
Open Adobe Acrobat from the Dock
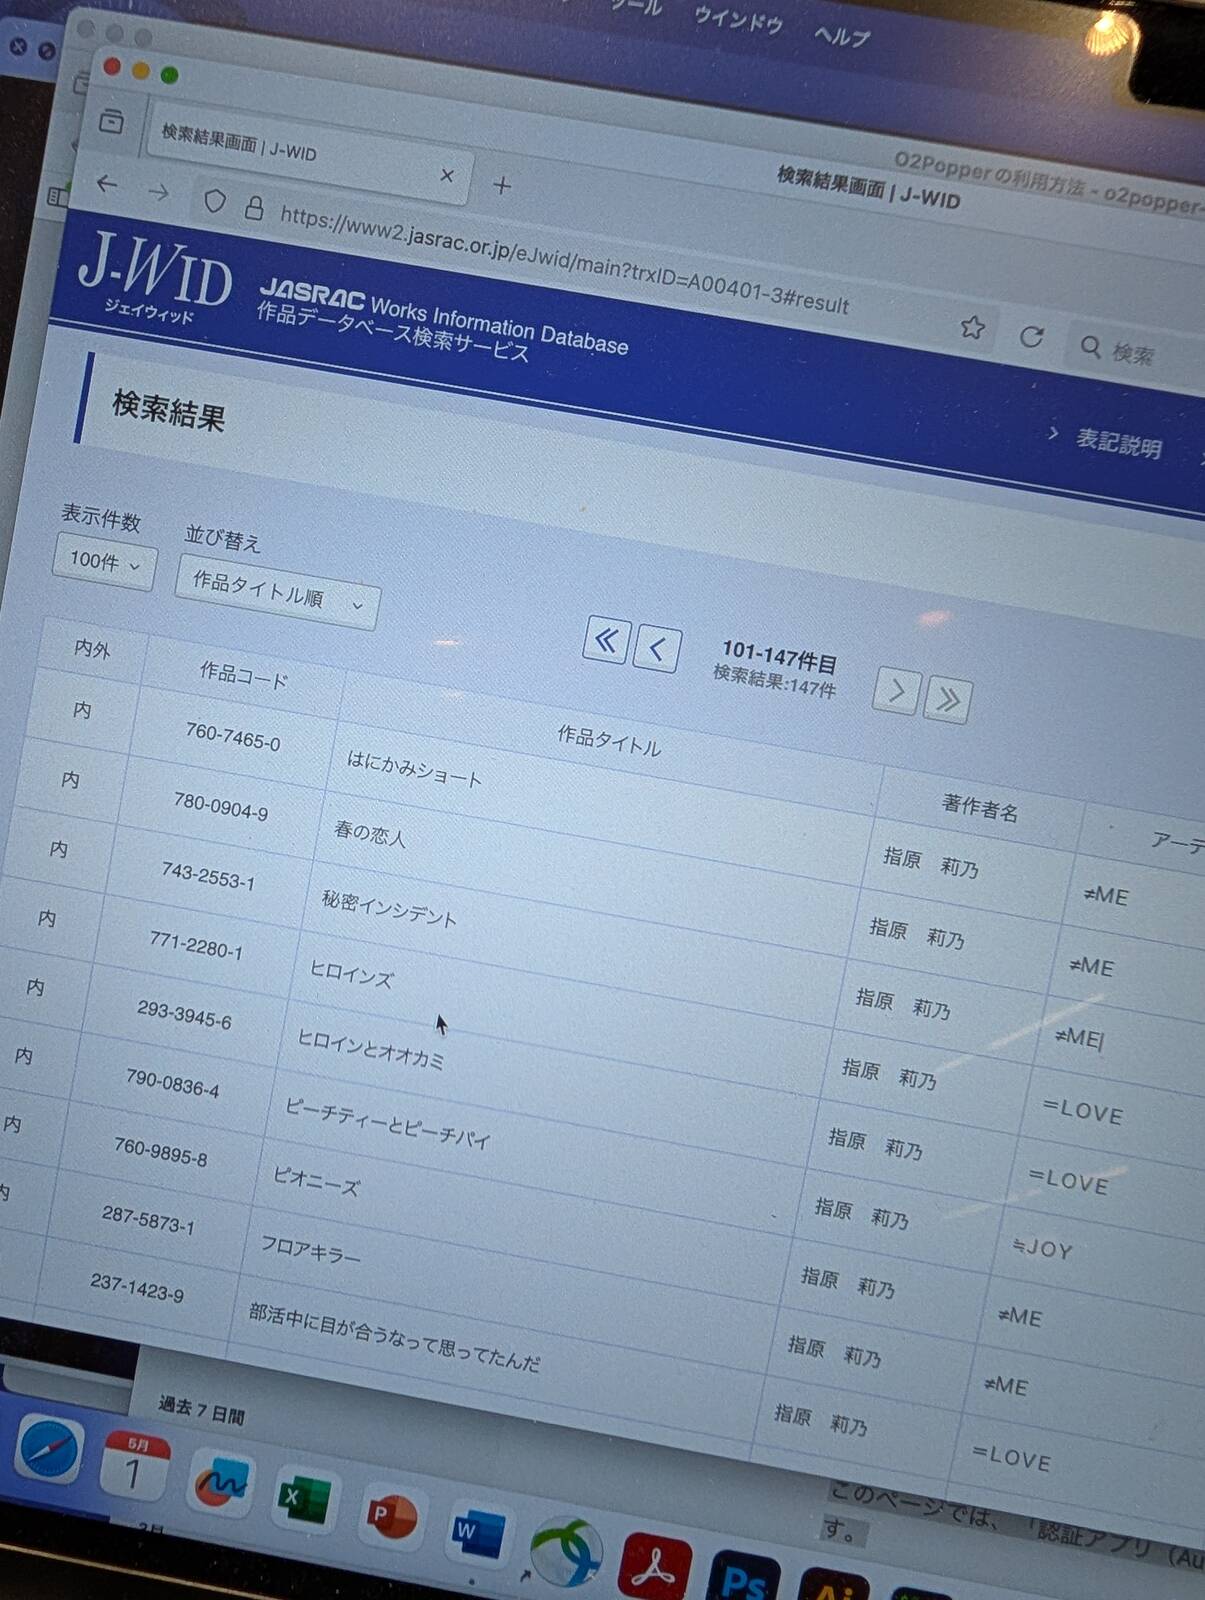(x=655, y=1568)
